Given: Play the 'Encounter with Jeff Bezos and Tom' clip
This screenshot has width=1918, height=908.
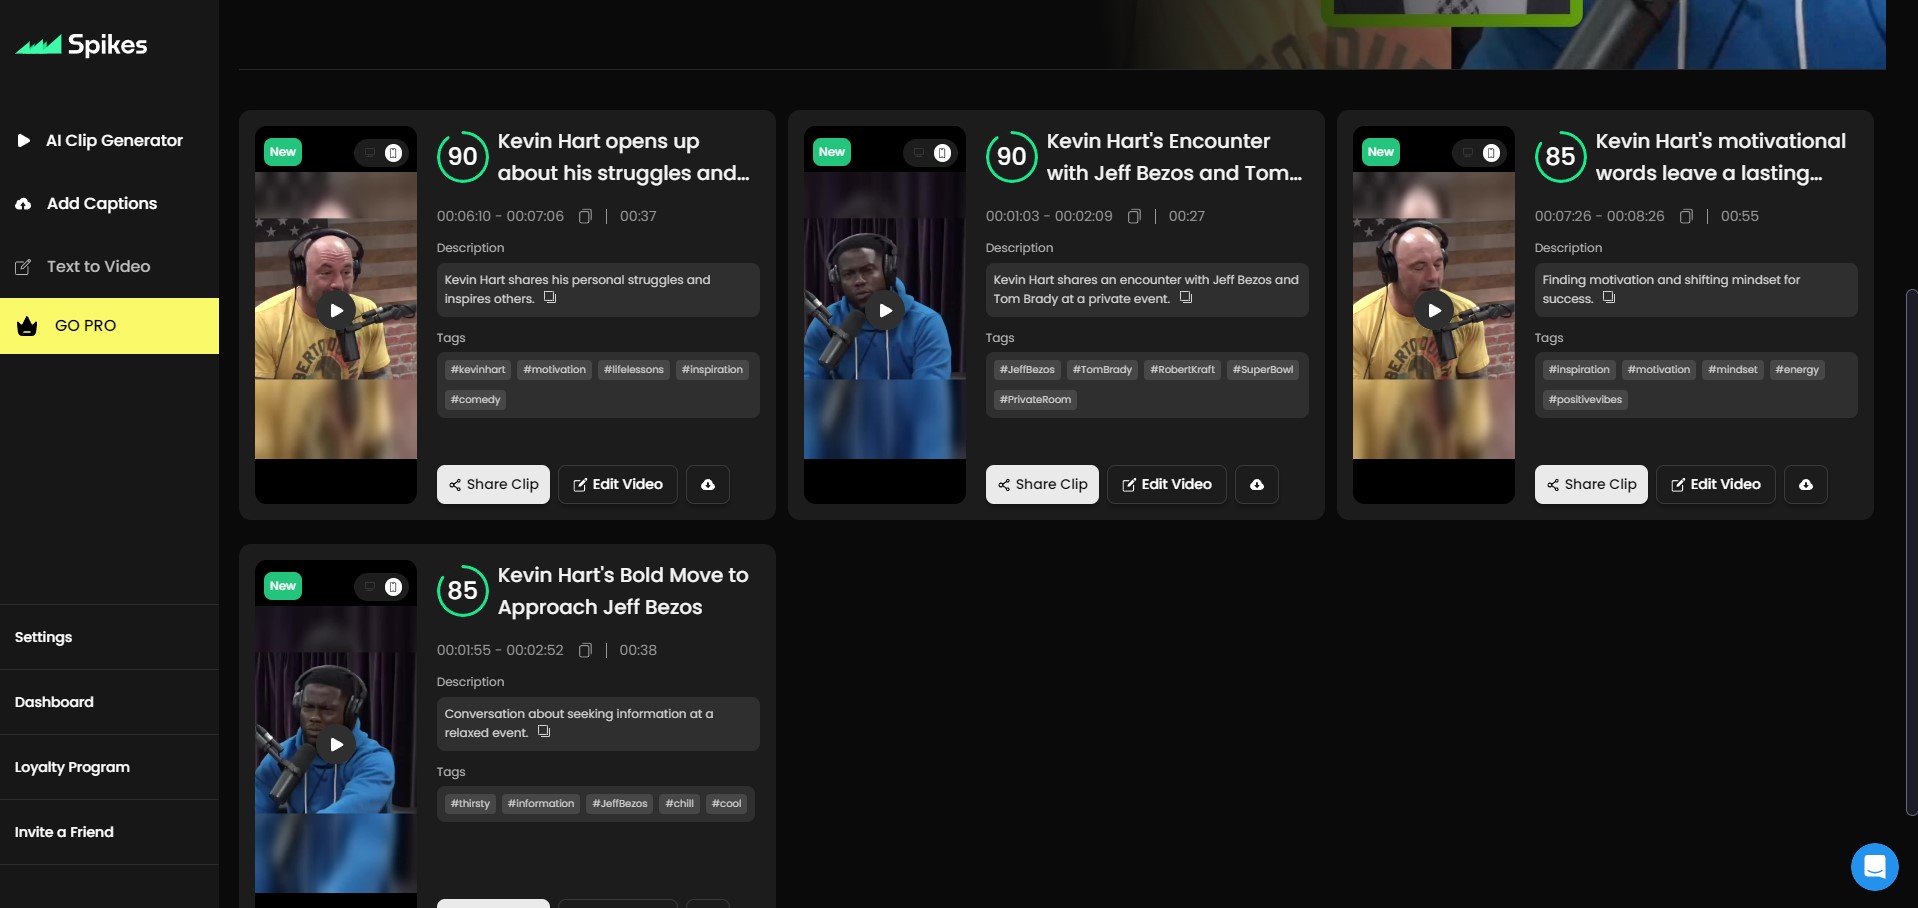Looking at the screenshot, I should point(885,310).
